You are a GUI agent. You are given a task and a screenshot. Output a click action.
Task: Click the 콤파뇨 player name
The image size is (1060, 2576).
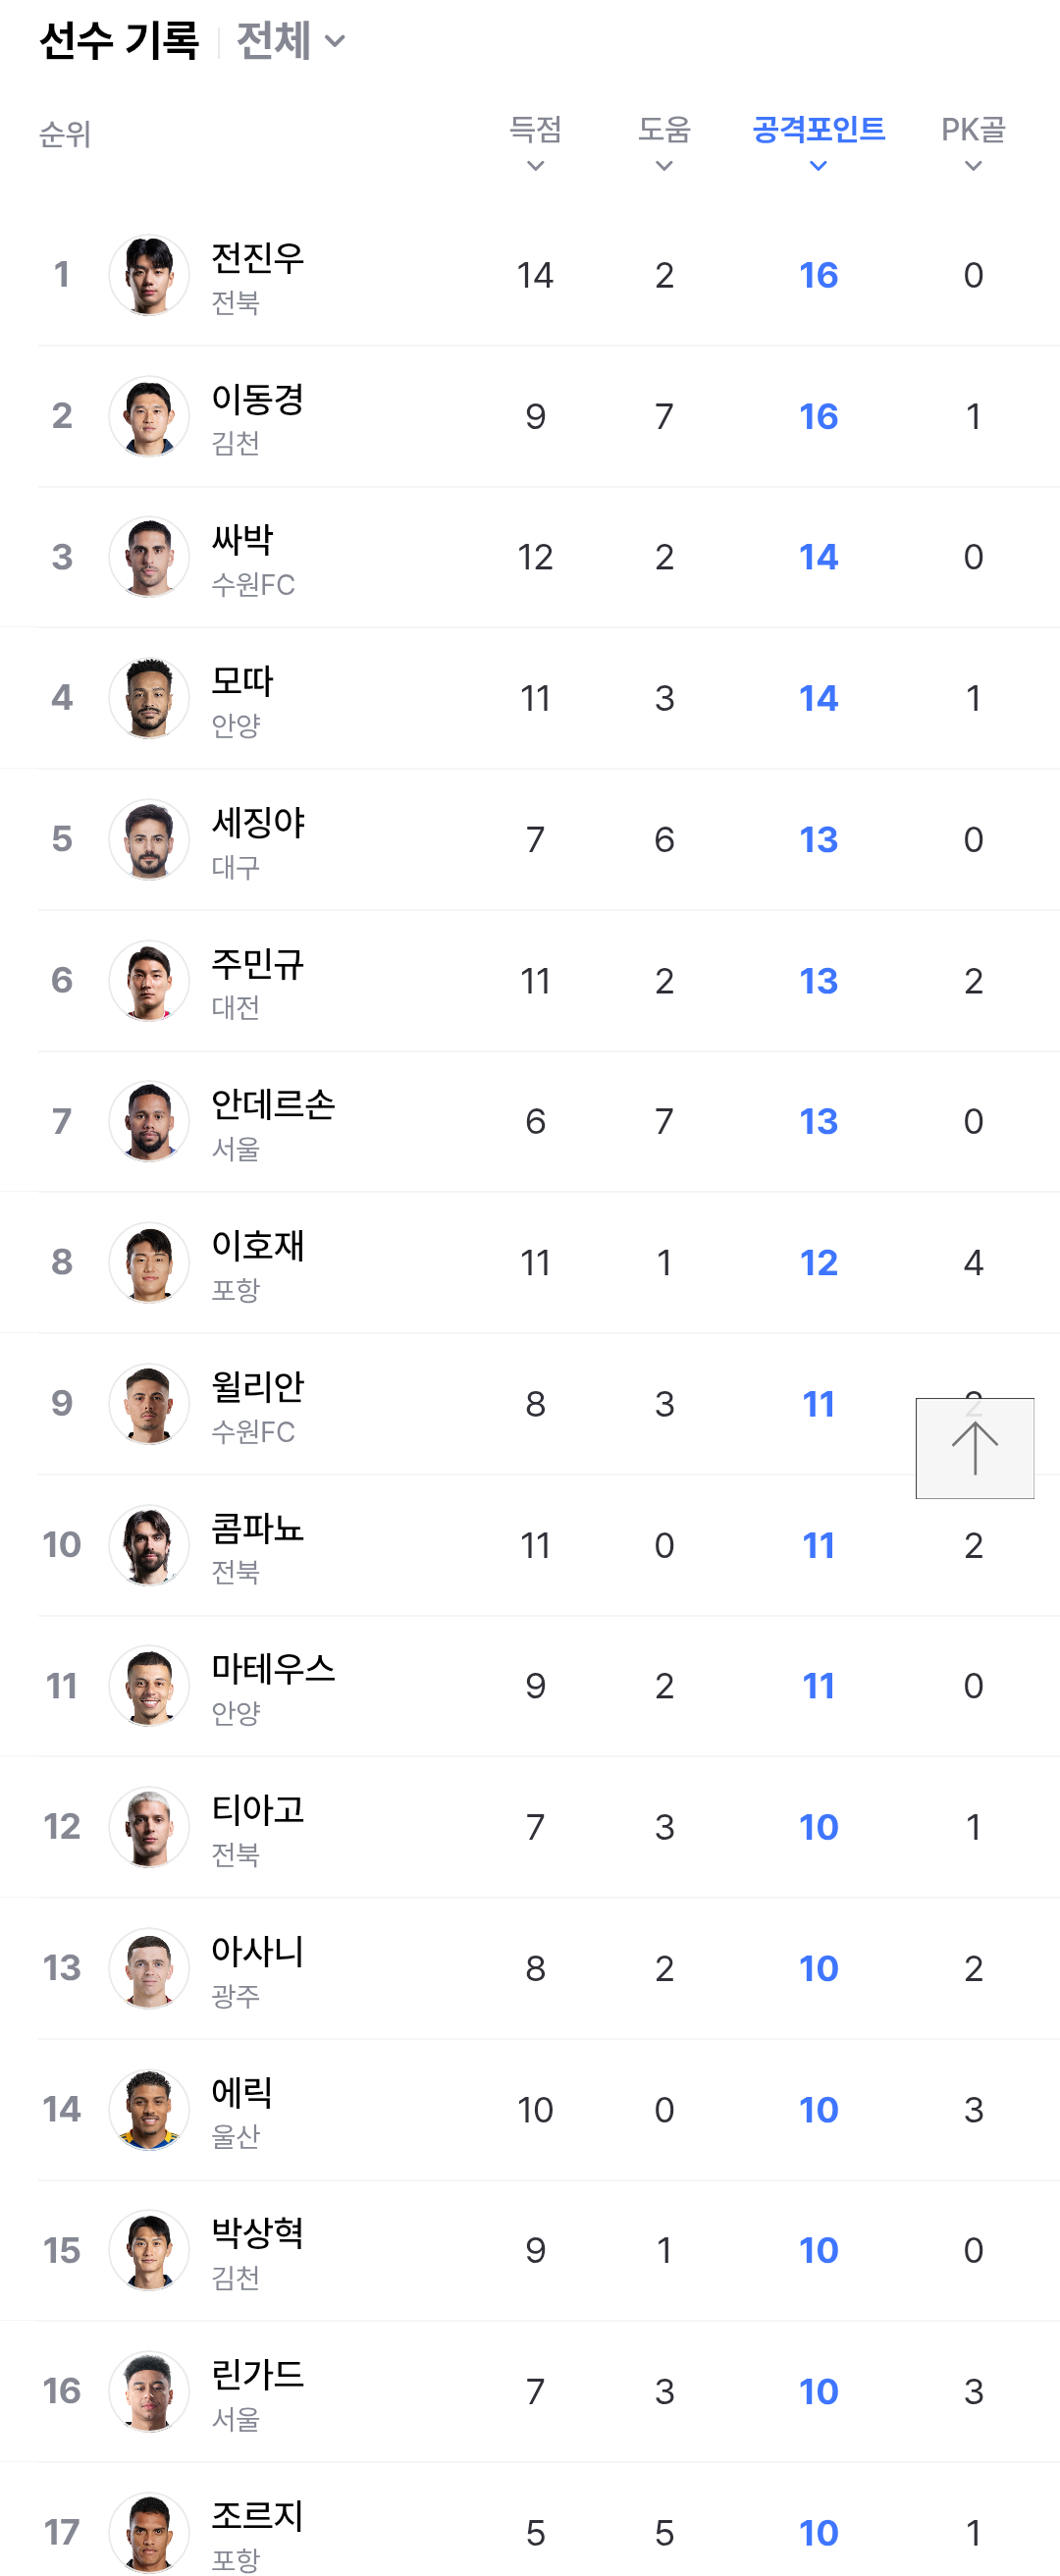coord(257,1528)
